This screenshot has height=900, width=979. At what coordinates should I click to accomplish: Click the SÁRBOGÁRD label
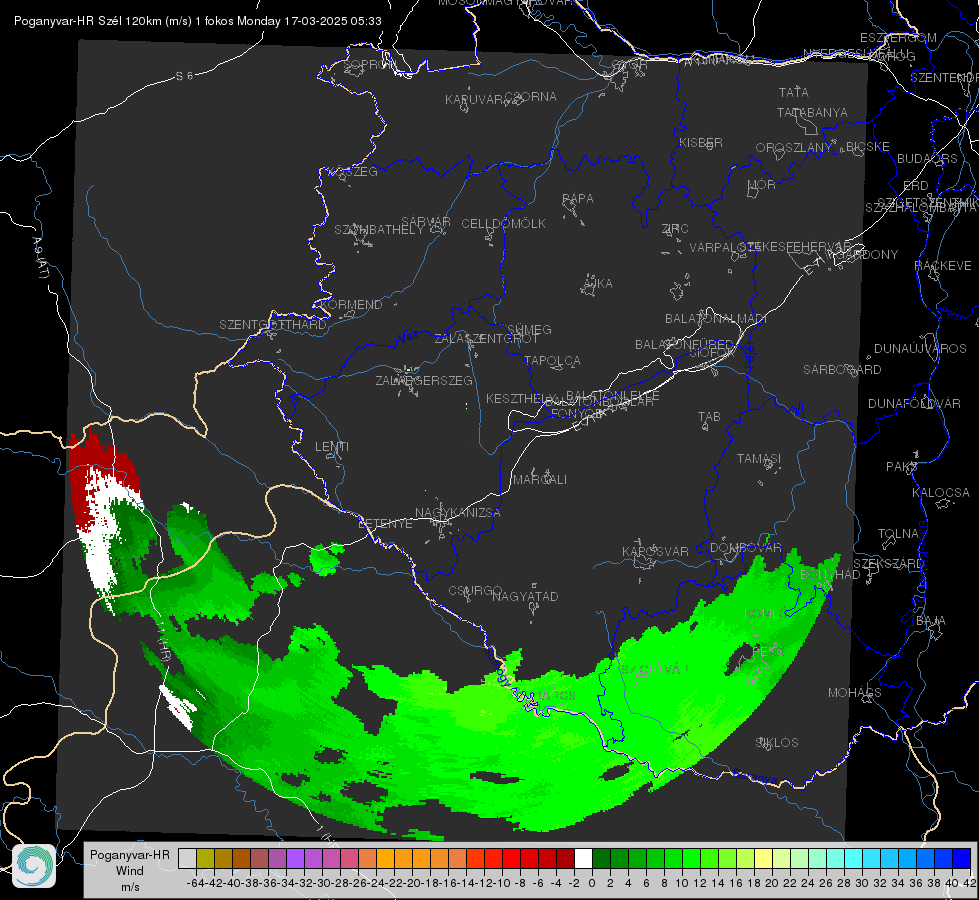click(x=842, y=370)
